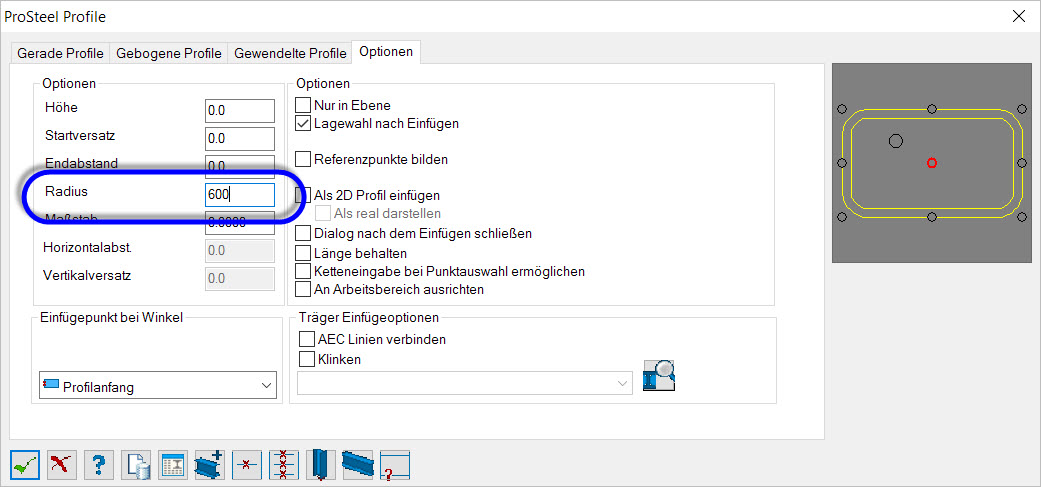1041x487 pixels.
Task: Select the Optionen tab
Action: 386,52
